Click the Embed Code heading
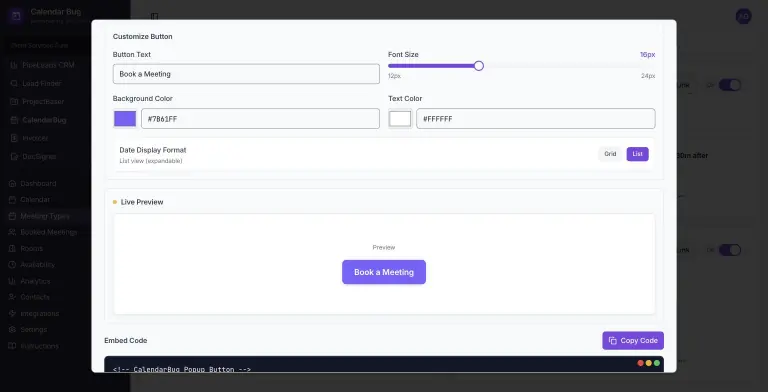Screen dimensions: 768x392 [x=125, y=341]
